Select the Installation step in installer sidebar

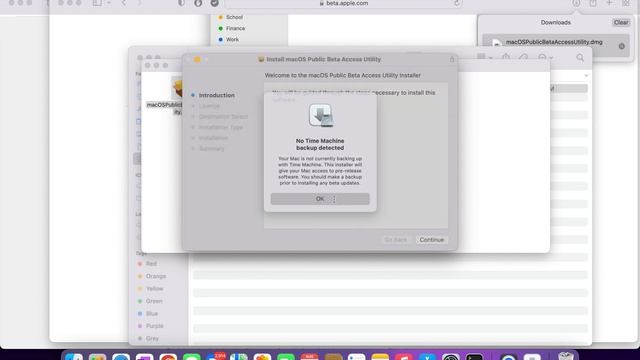(213, 138)
